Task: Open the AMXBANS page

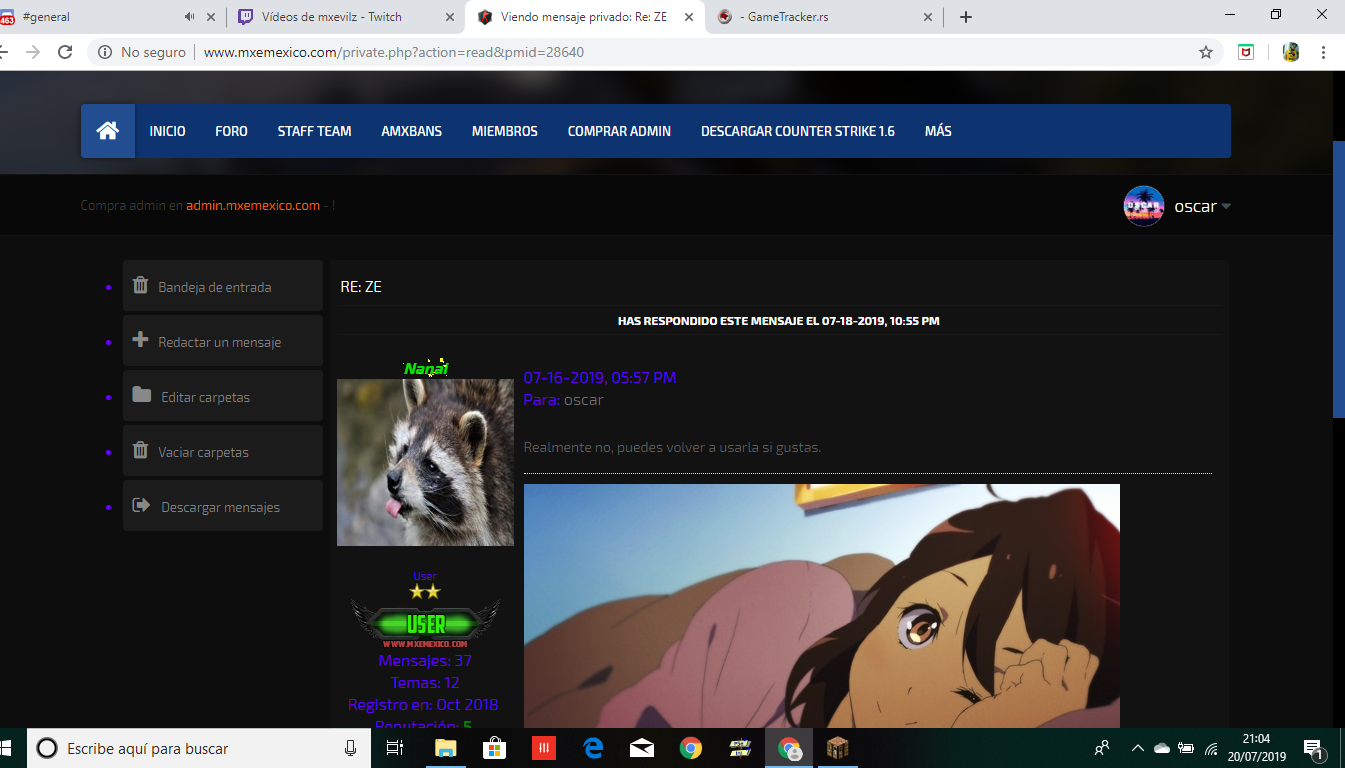Action: [x=411, y=131]
